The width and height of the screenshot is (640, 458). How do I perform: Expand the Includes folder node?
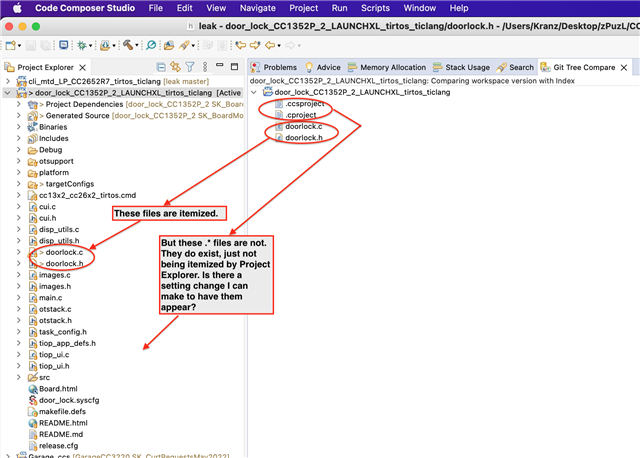click(x=18, y=138)
